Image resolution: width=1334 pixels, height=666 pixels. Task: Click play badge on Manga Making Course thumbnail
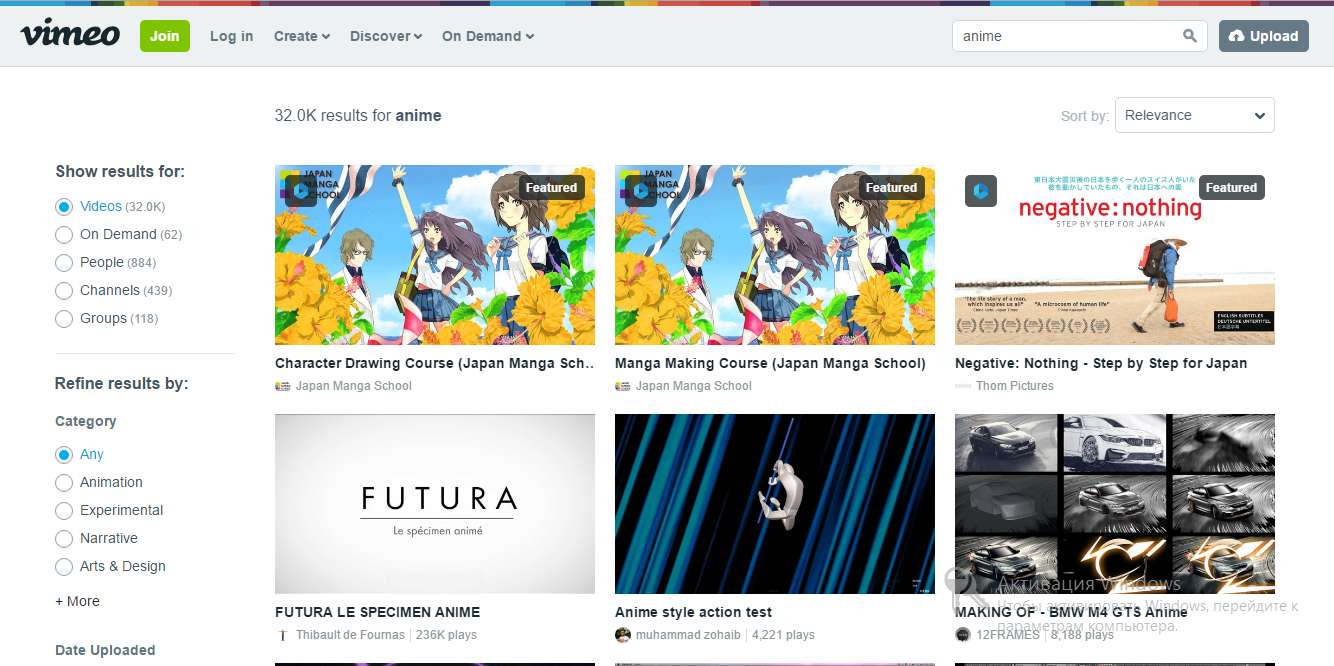coord(640,191)
